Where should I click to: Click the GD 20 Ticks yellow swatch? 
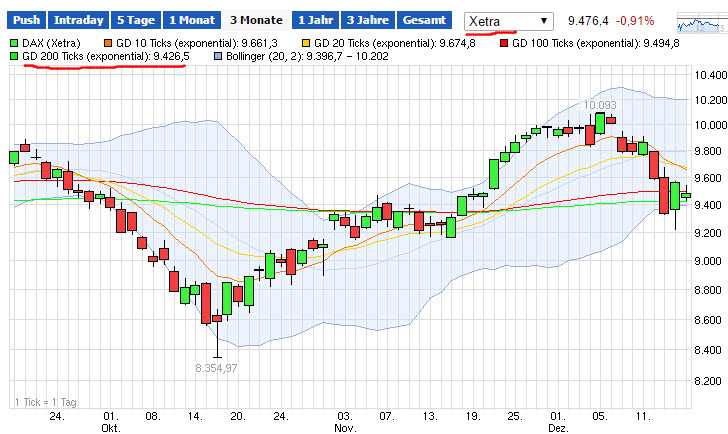[306, 43]
